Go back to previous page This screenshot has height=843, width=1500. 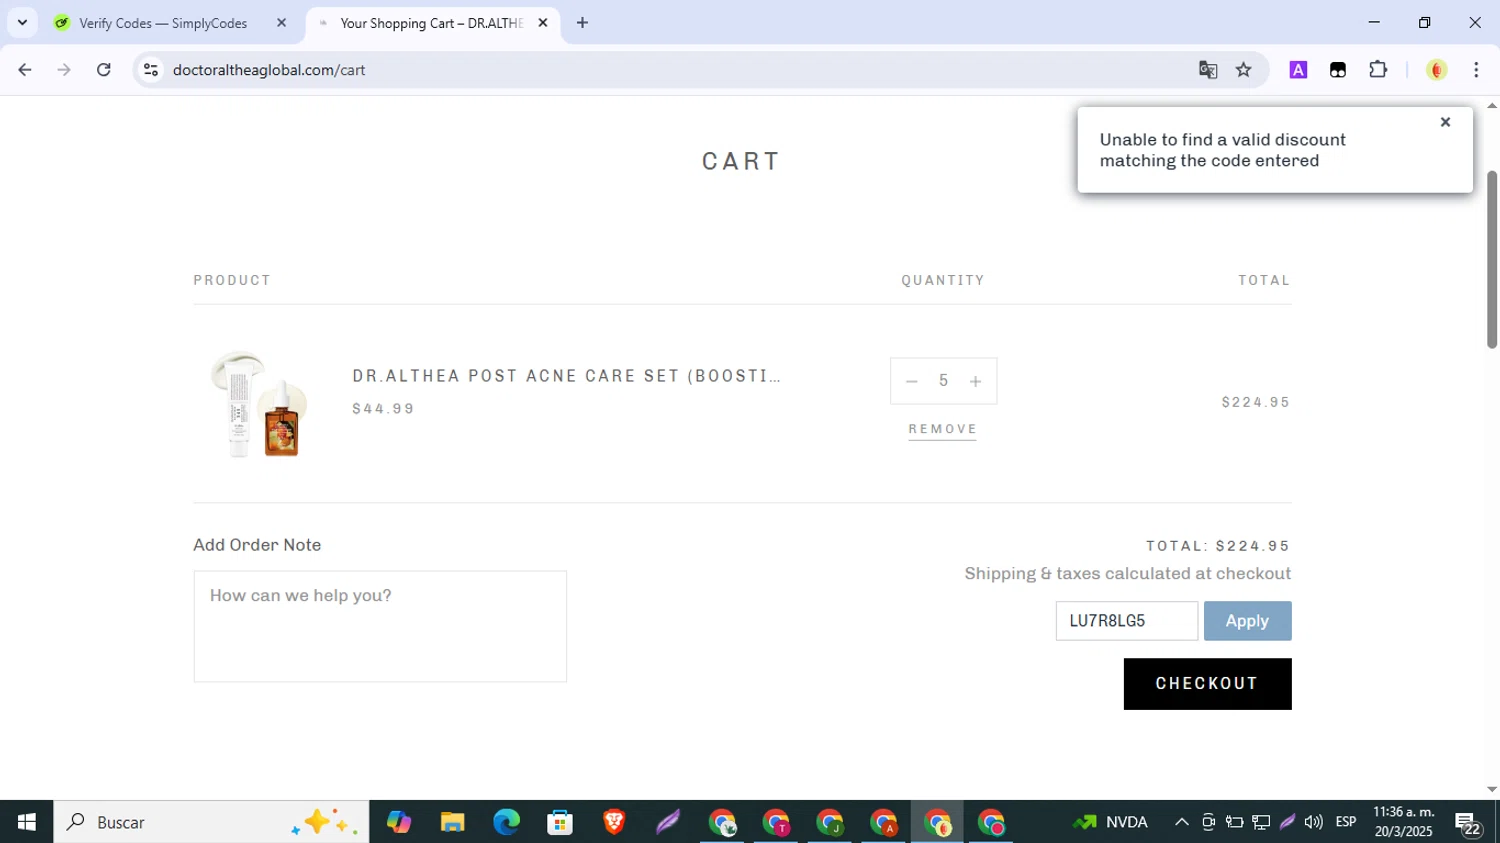click(x=25, y=70)
